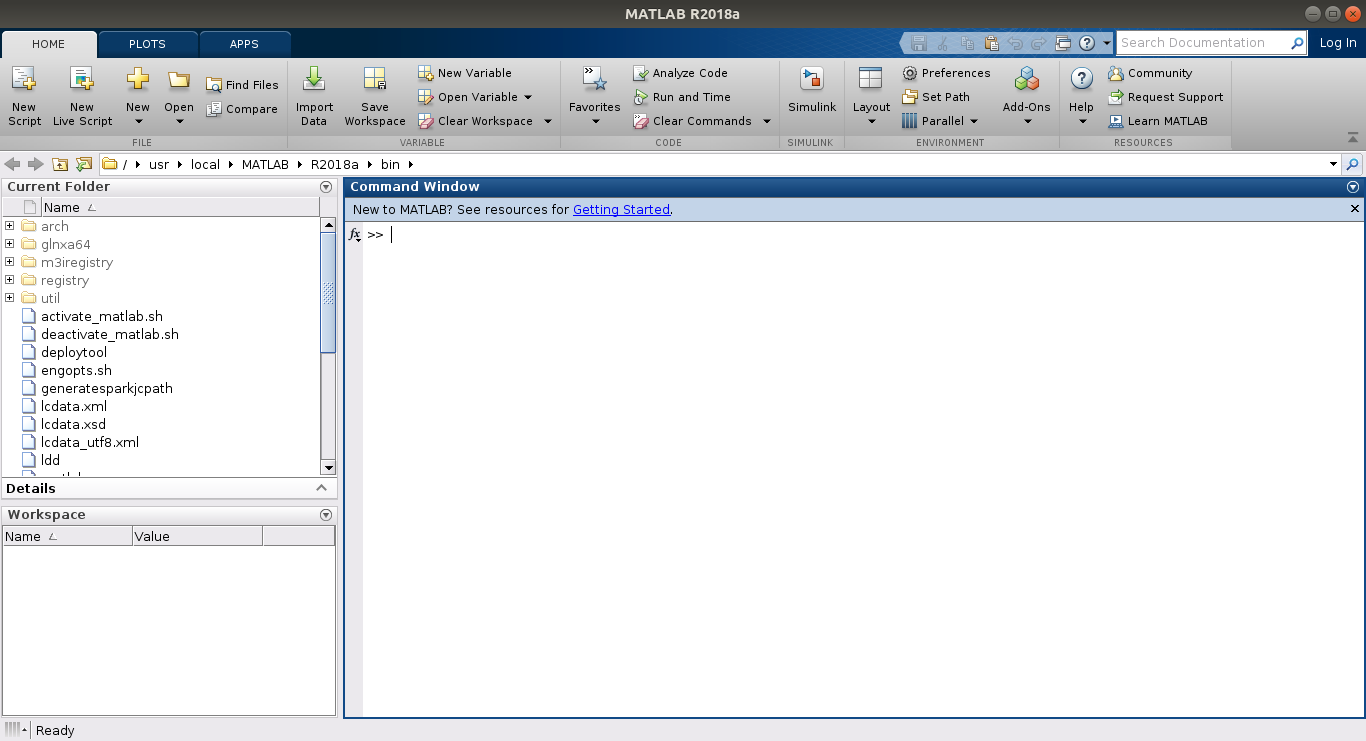Click the Help question mark icon

tap(1081, 80)
